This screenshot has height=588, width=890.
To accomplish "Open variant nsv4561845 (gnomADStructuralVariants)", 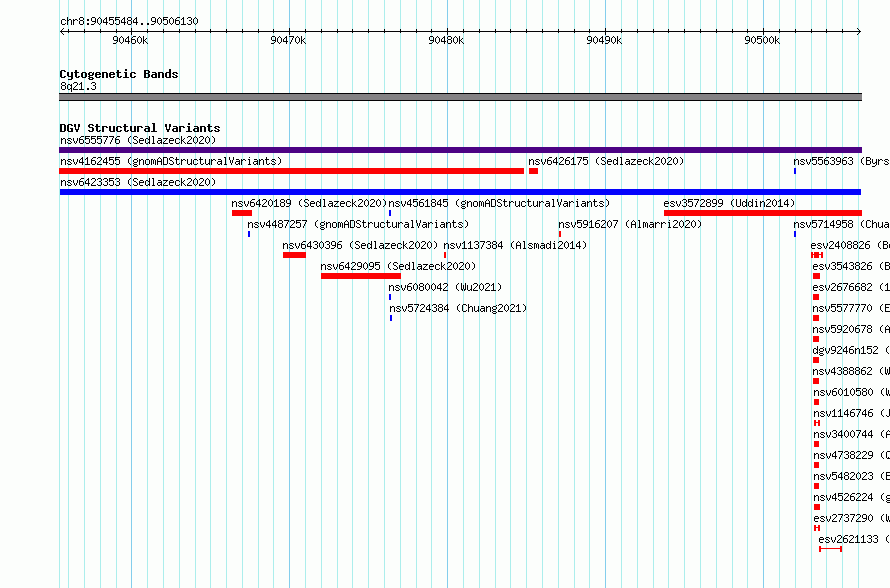I will point(499,203).
